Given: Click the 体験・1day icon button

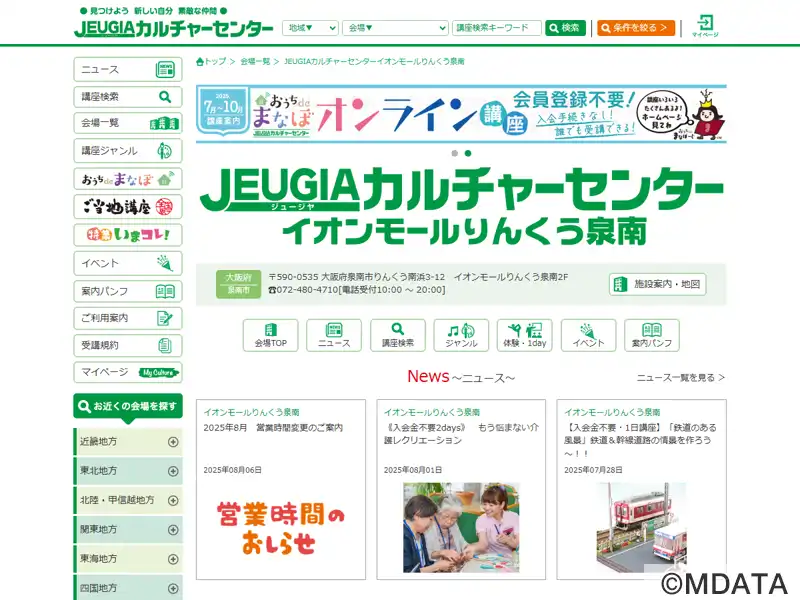Looking at the screenshot, I should coord(524,335).
